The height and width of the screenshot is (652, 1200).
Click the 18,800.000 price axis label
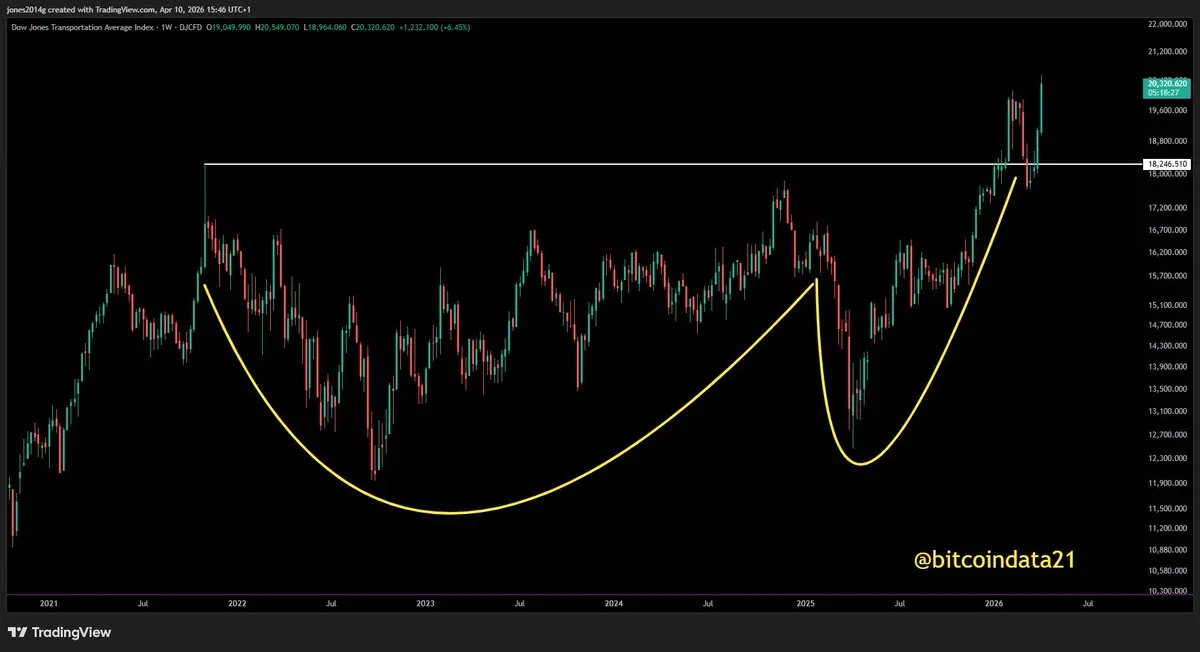click(1167, 141)
